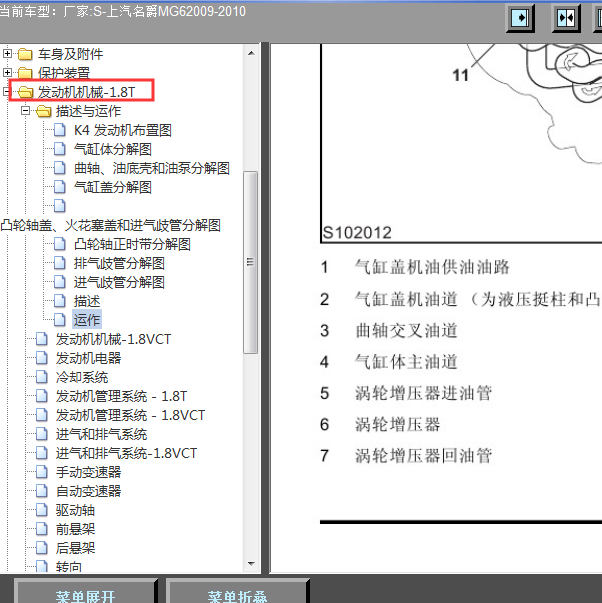
Task: Open 进气和排气系统 section
Action: 102,435
